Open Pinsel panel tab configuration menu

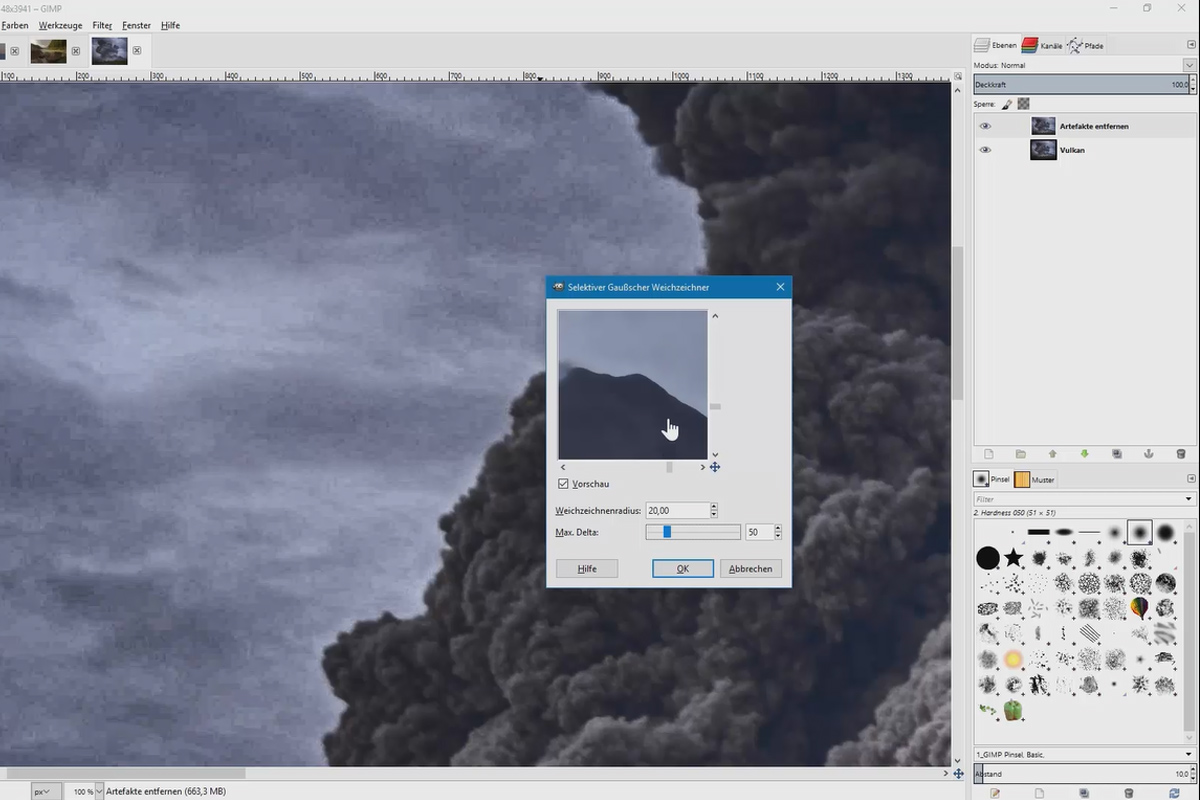(1190, 479)
